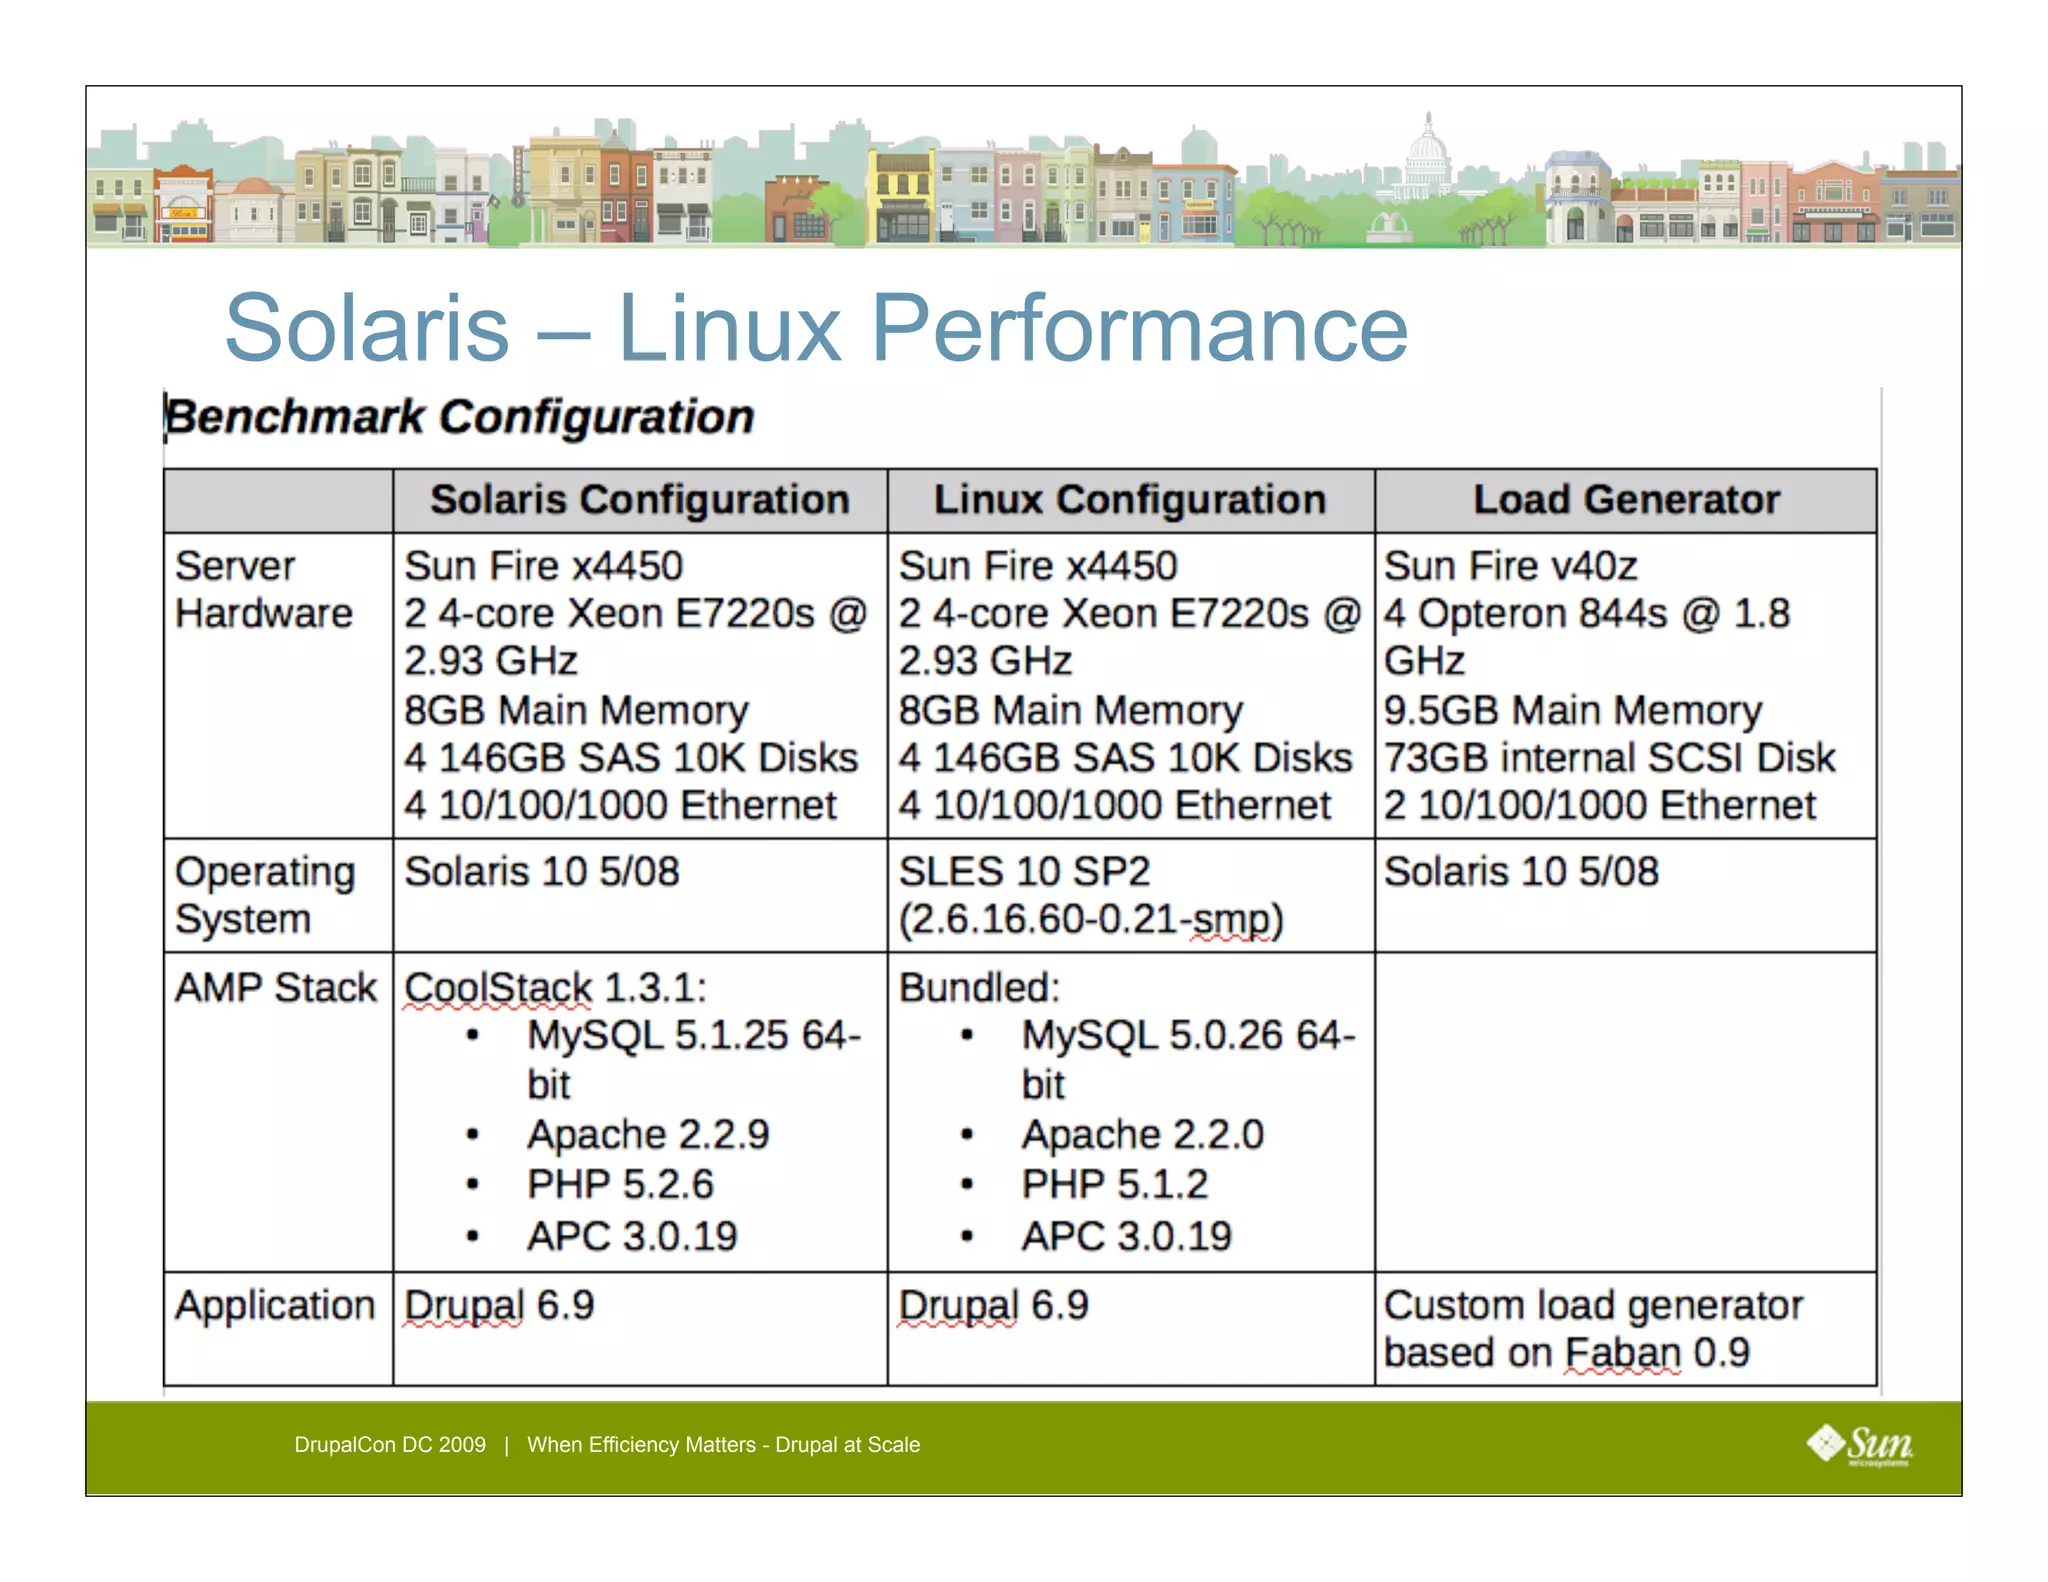Viewport: 2048px width, 1582px height.
Task: Click the AMP Stack row label
Action: tap(275, 987)
